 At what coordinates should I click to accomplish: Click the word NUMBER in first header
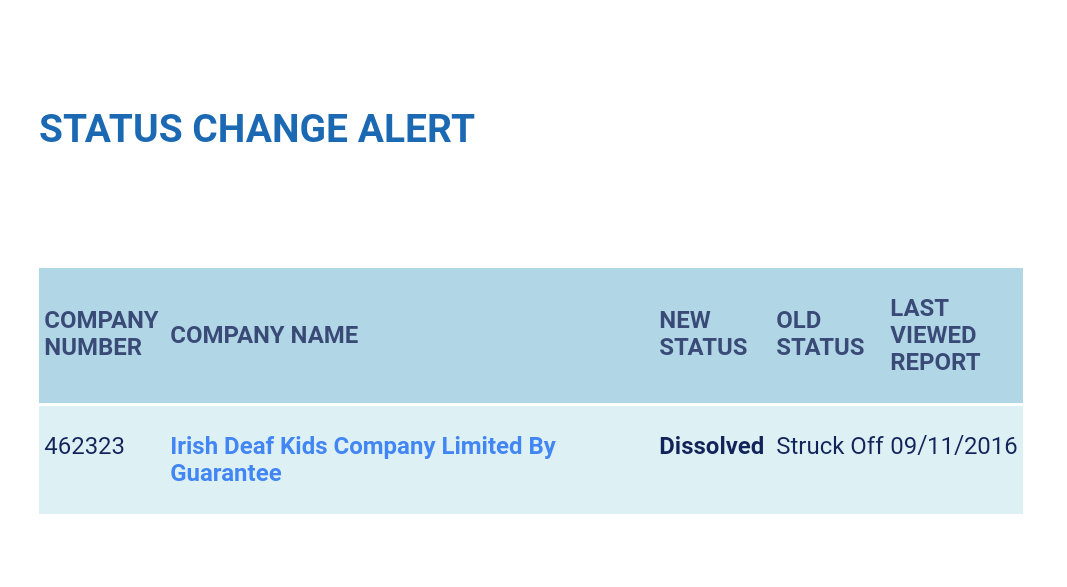point(93,347)
